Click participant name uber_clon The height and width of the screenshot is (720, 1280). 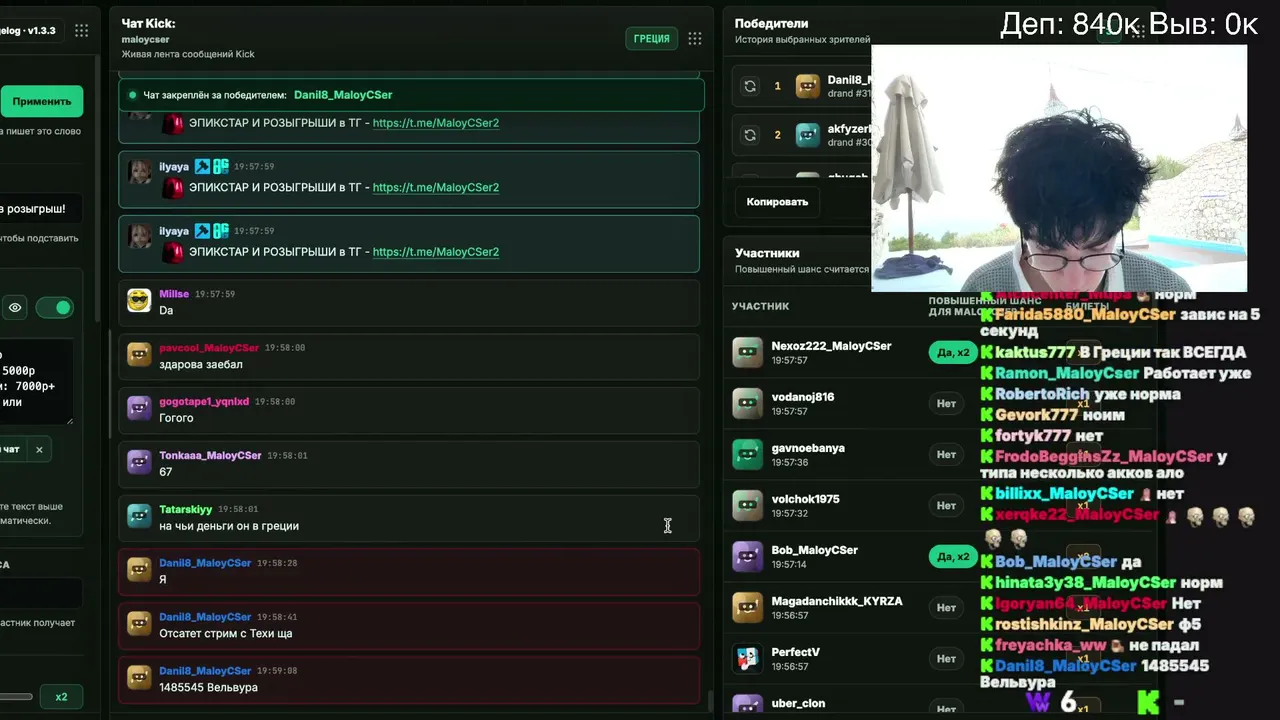(798, 703)
